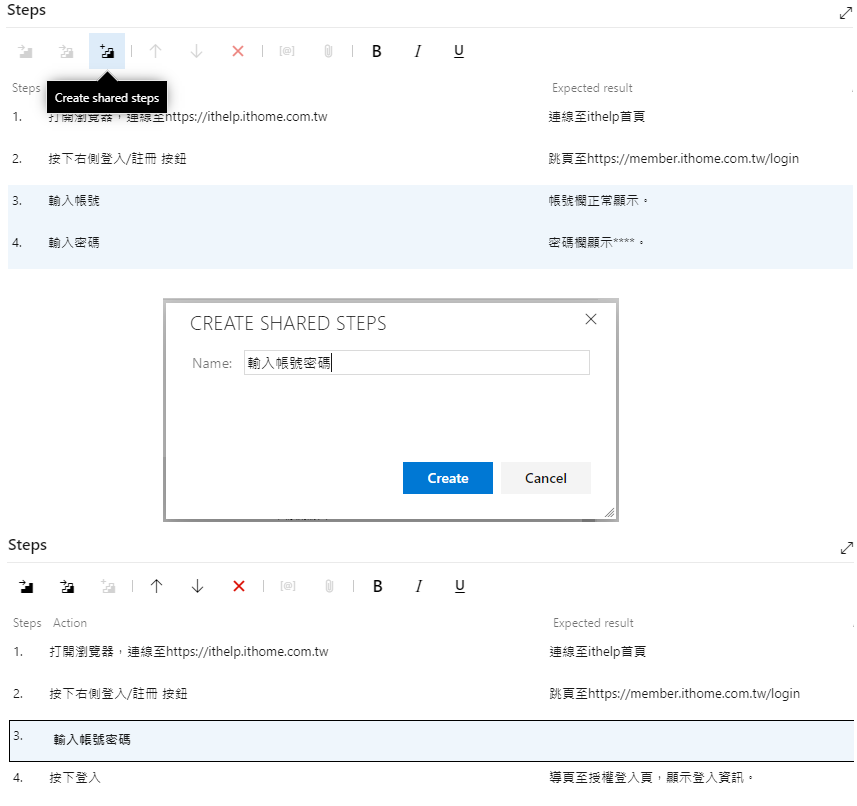Image resolution: width=857 pixels, height=806 pixels.
Task: Click Cancel button in Create Shared Steps dialog
Action: [545, 478]
